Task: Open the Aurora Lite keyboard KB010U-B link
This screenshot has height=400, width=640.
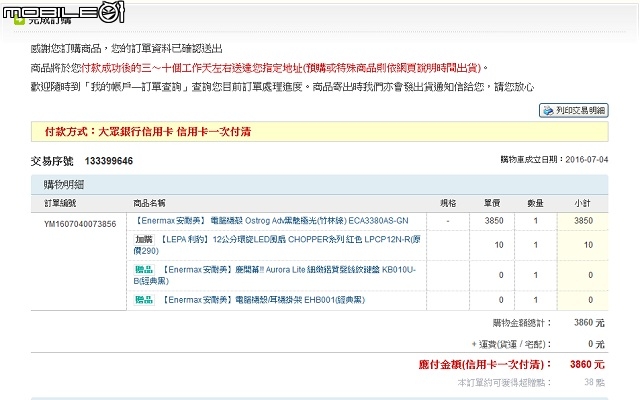Action: [274, 275]
